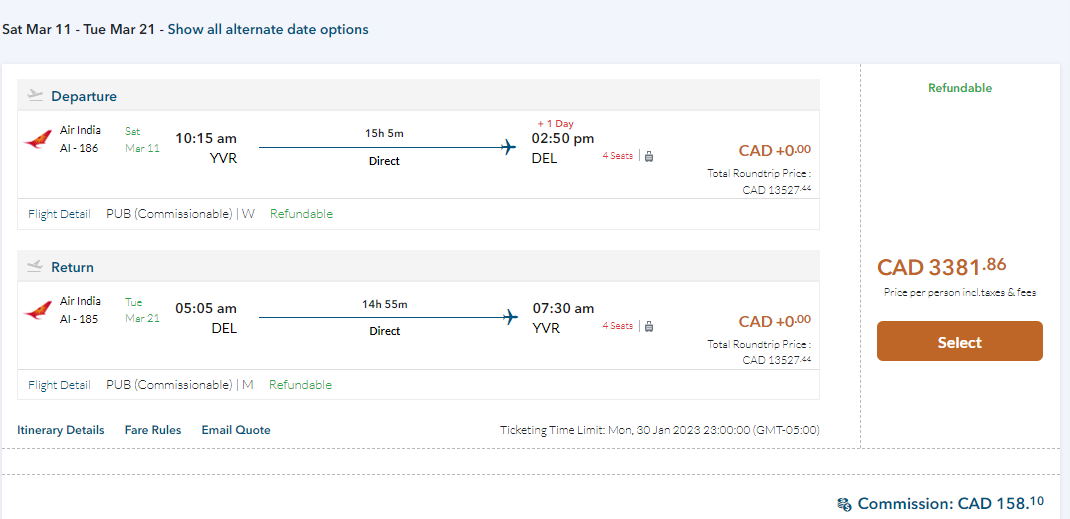Open the Itinerary Details tab

60,430
